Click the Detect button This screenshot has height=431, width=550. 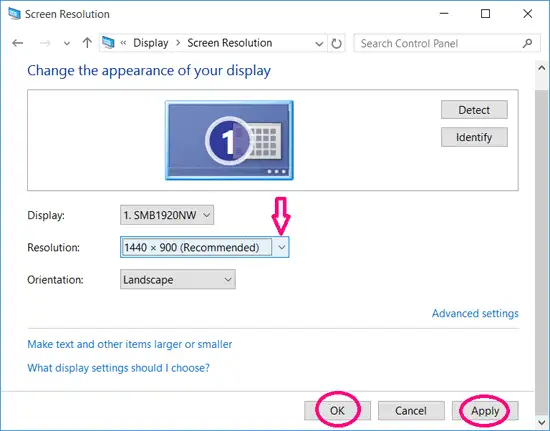click(474, 110)
